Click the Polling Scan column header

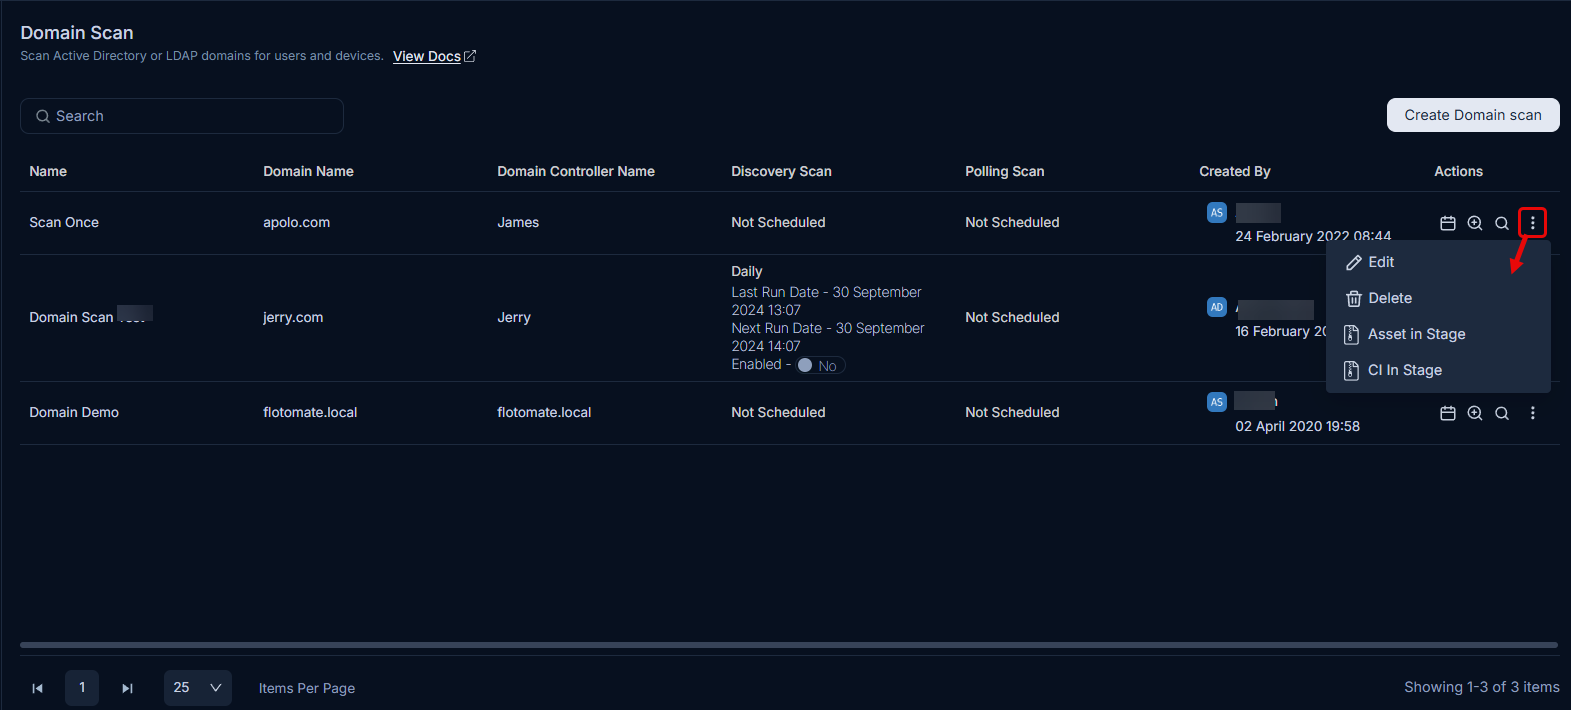click(x=1004, y=171)
